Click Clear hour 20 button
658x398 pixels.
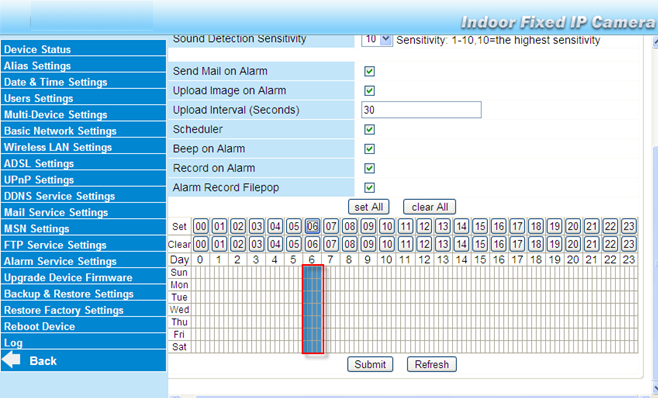(572, 244)
